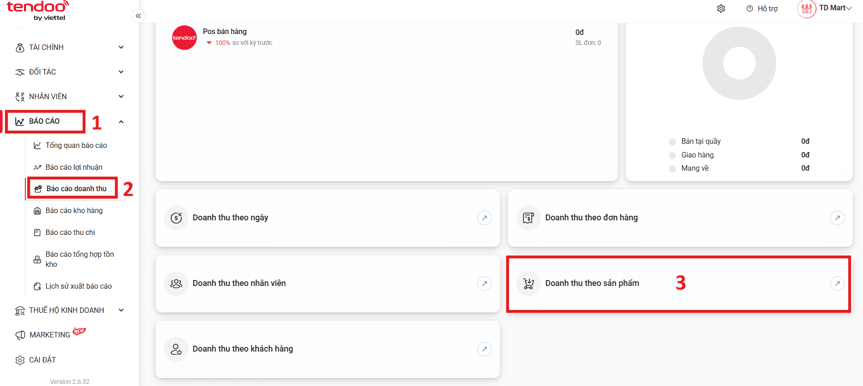Collapse the BÁO CÁO menu chevron

coord(121,121)
